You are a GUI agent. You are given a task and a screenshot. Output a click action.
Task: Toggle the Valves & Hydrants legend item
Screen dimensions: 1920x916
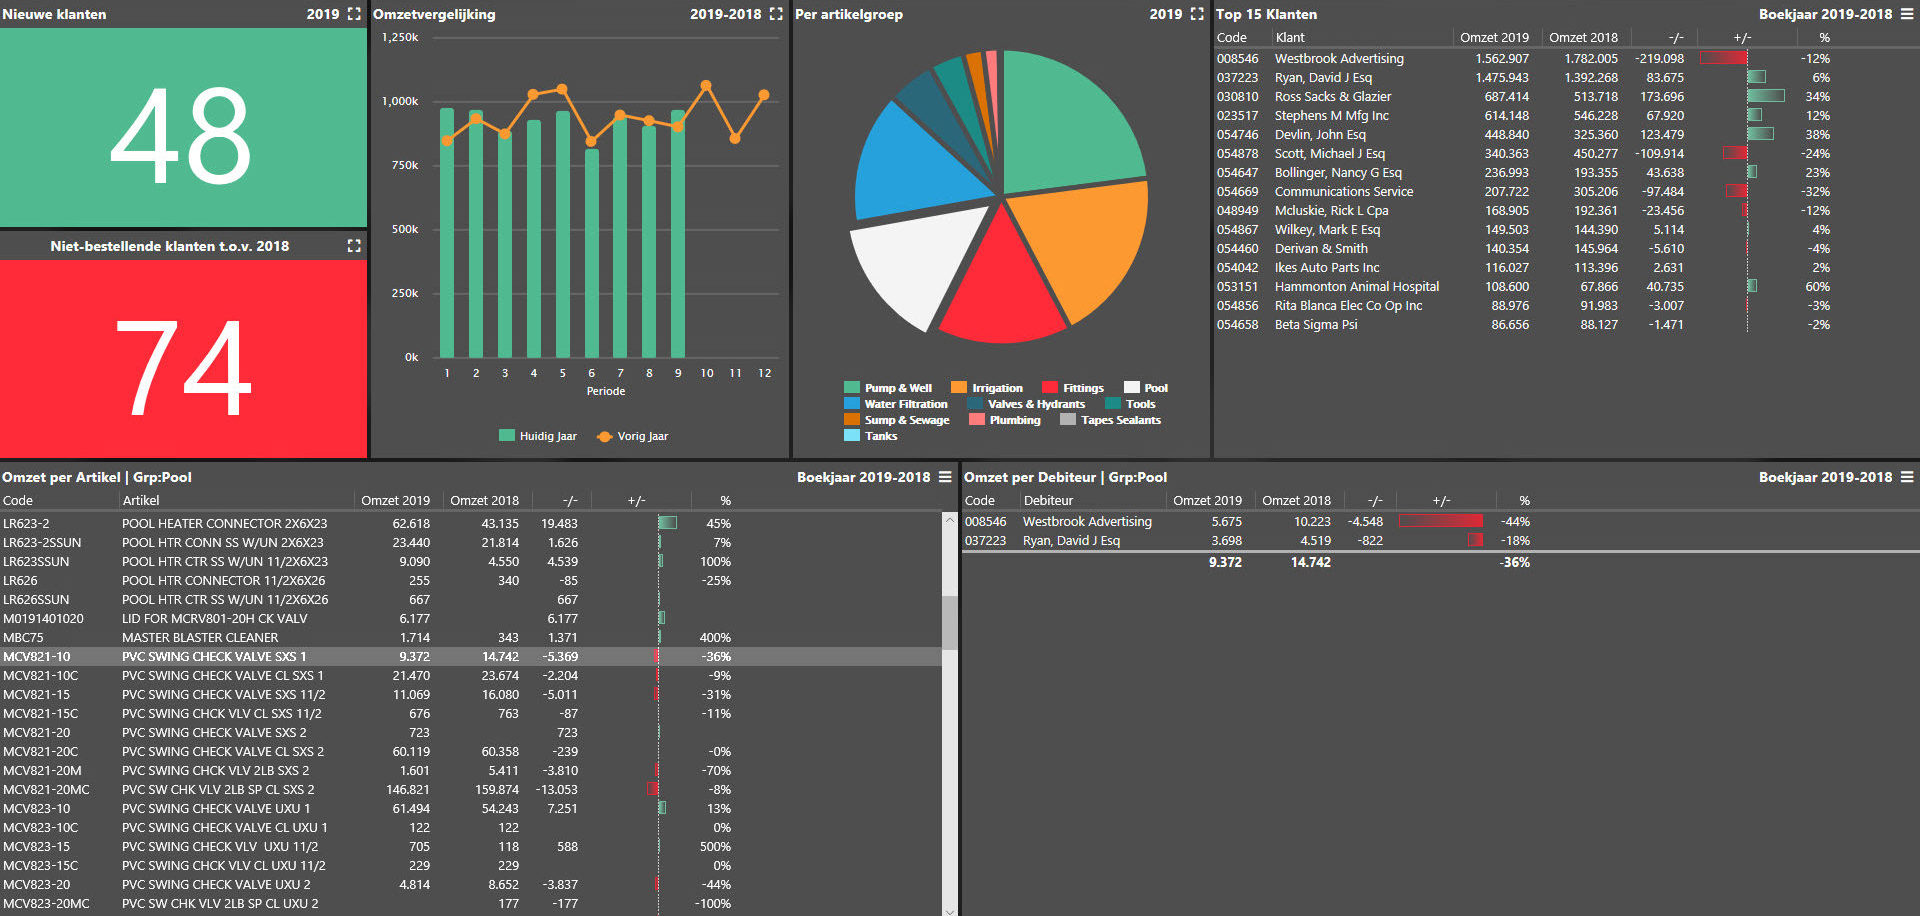coord(1027,404)
